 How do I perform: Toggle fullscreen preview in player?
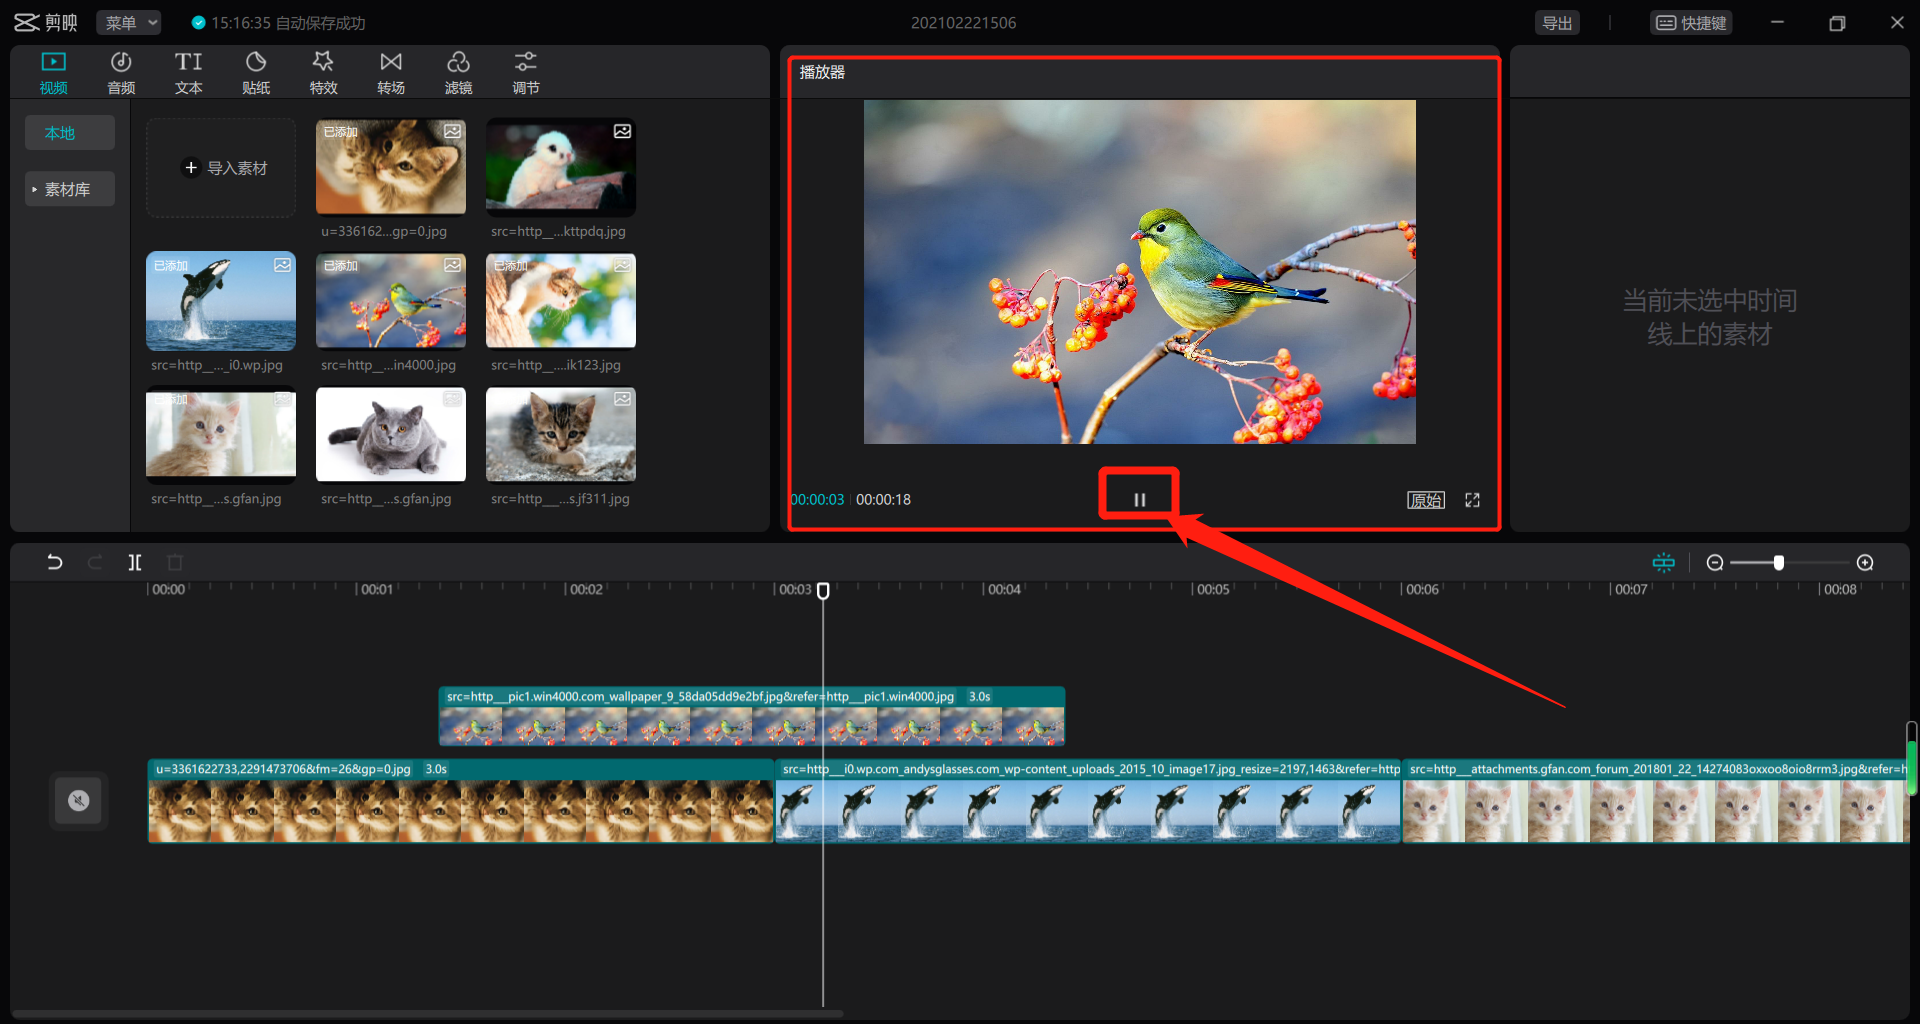coord(1472,500)
